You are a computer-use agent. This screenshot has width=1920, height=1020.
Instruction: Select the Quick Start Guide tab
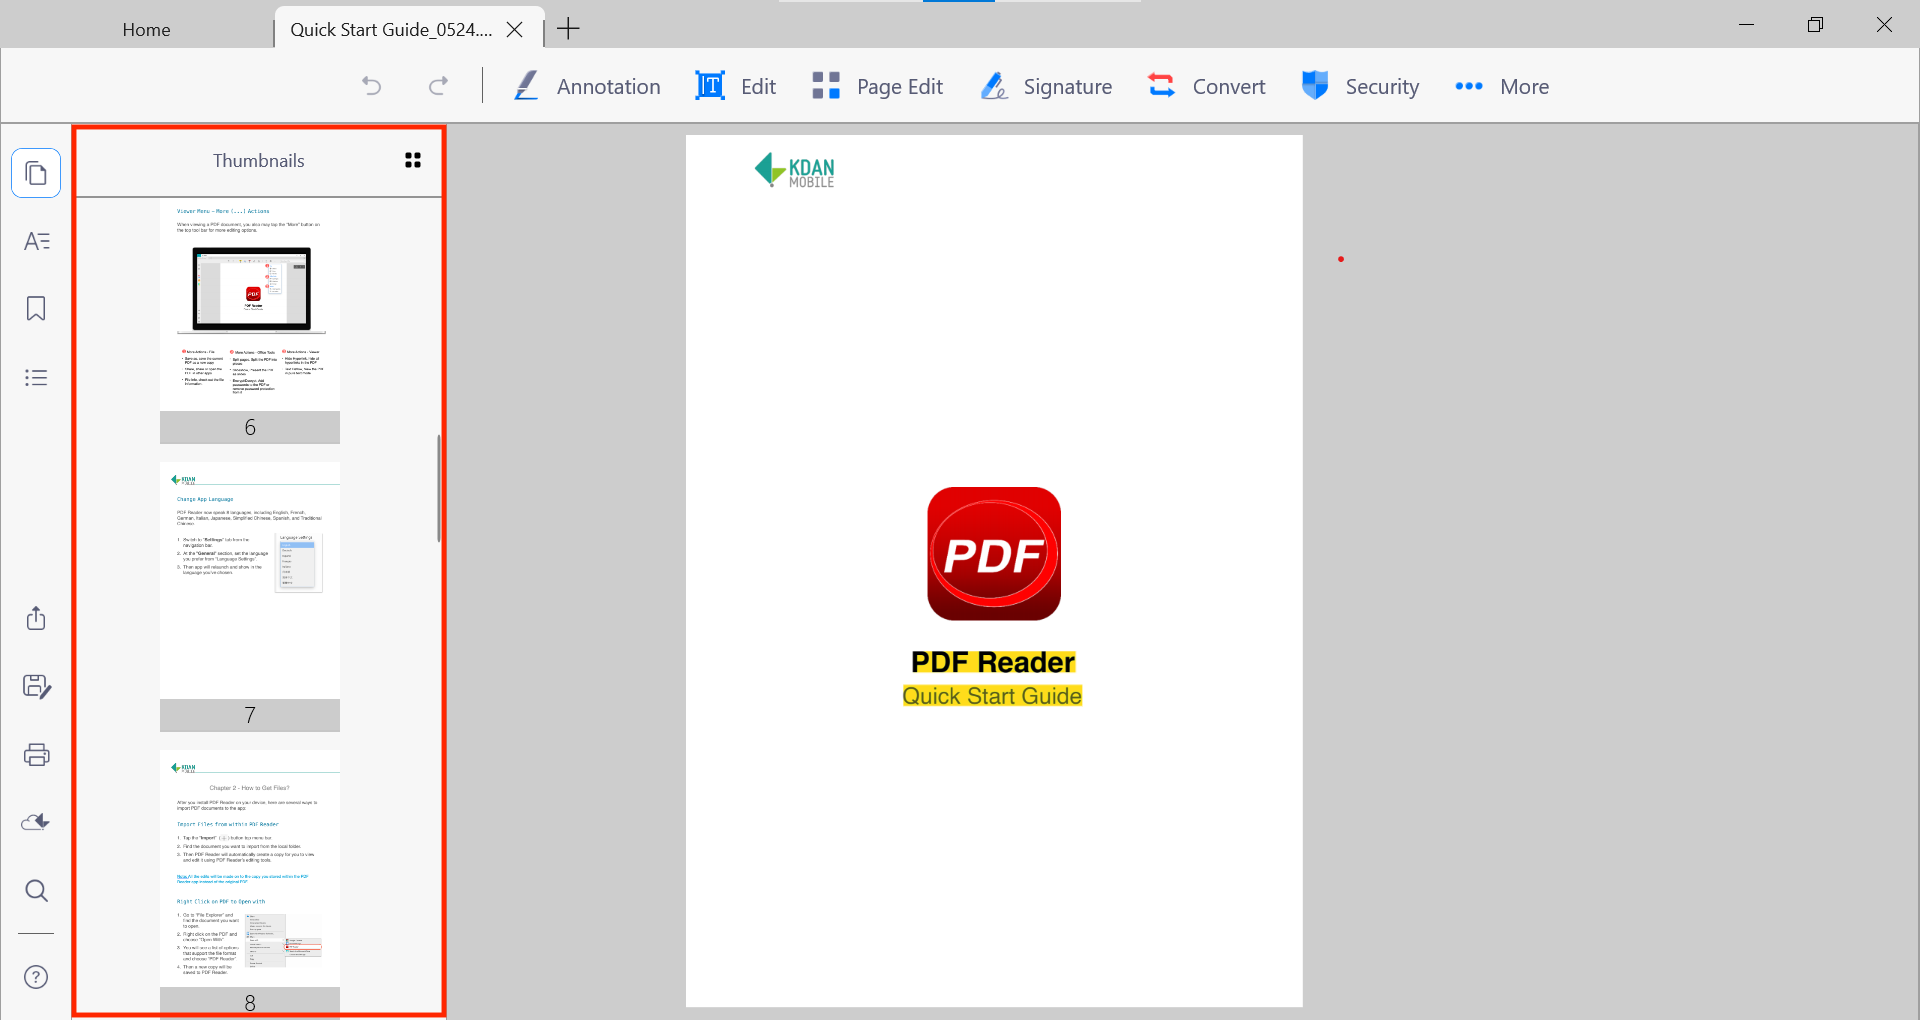391,30
